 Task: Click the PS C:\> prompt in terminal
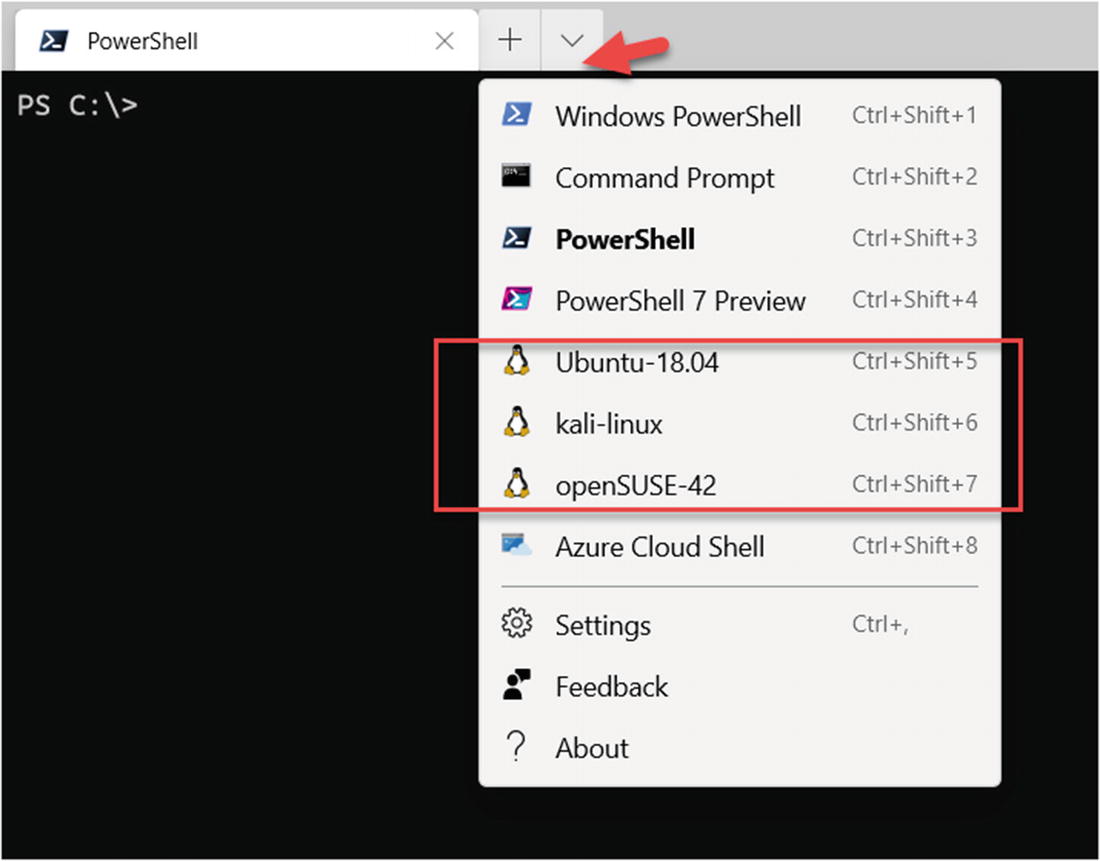coord(77,105)
